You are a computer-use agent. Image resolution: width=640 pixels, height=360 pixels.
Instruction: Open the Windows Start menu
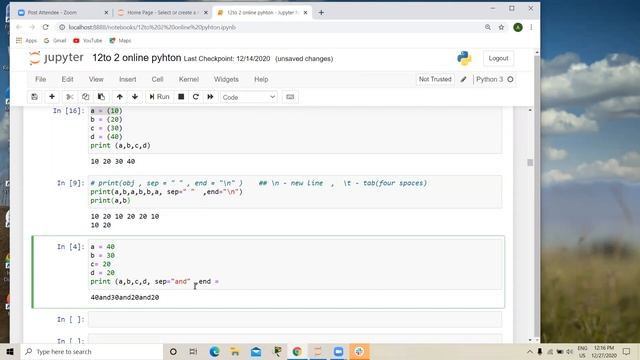10,351
